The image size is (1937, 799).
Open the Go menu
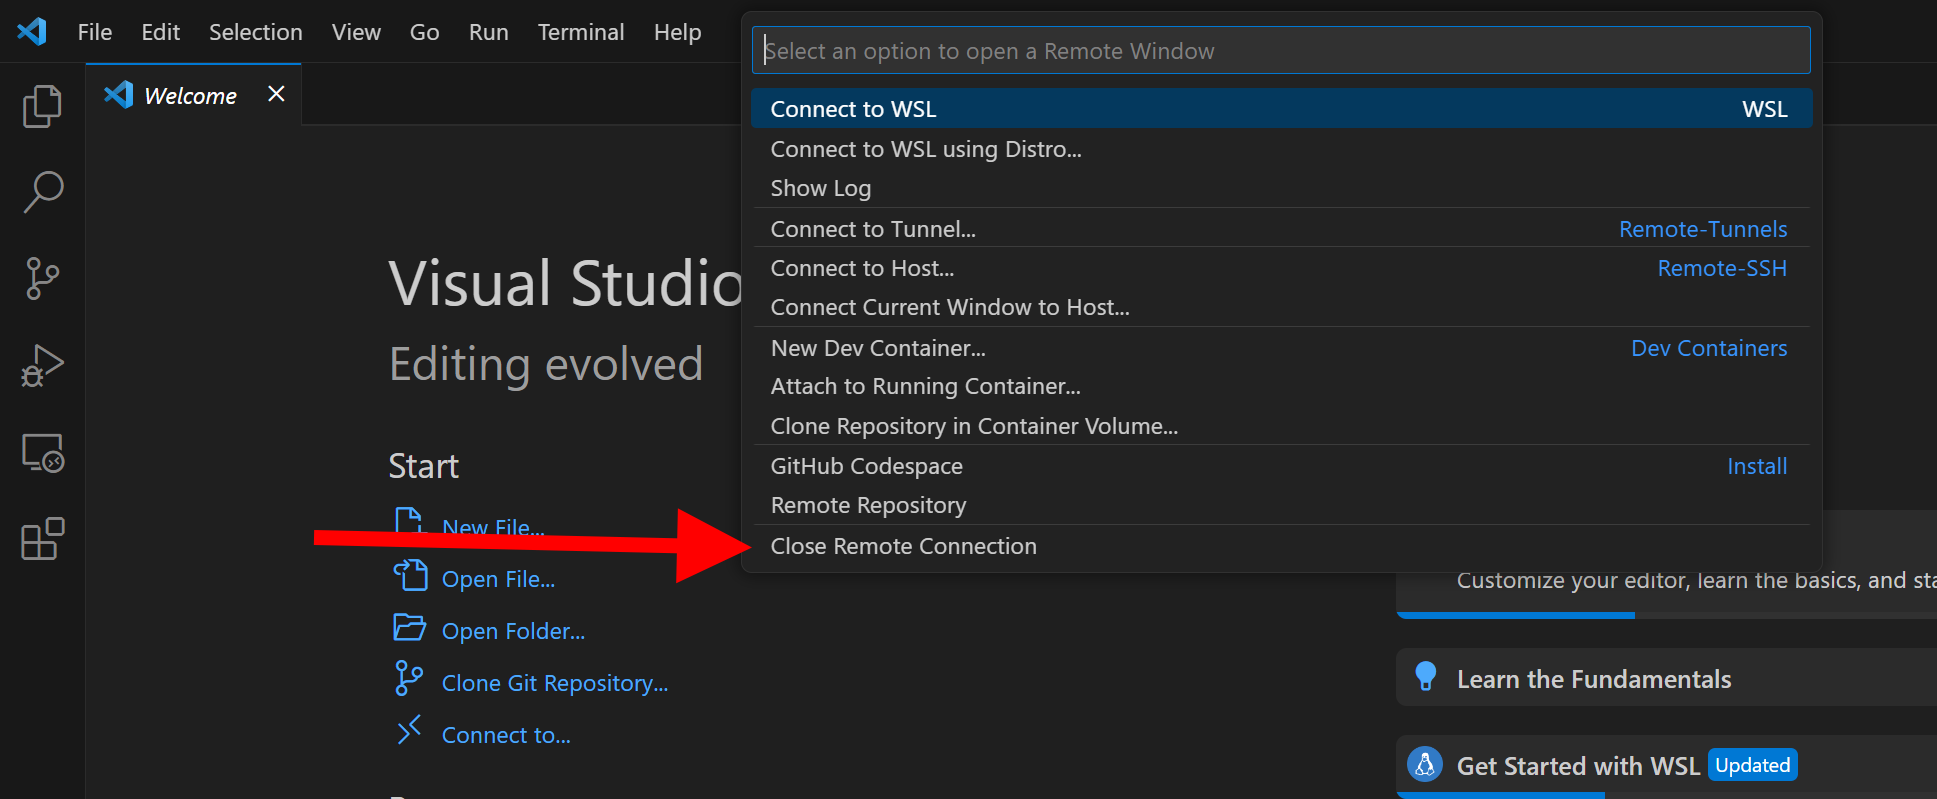point(424,32)
